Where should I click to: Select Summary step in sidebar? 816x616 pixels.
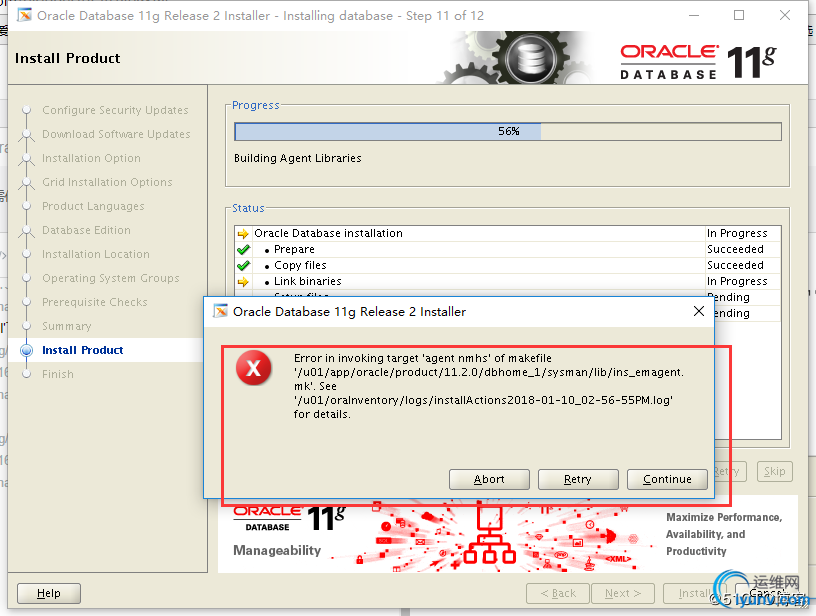(67, 326)
